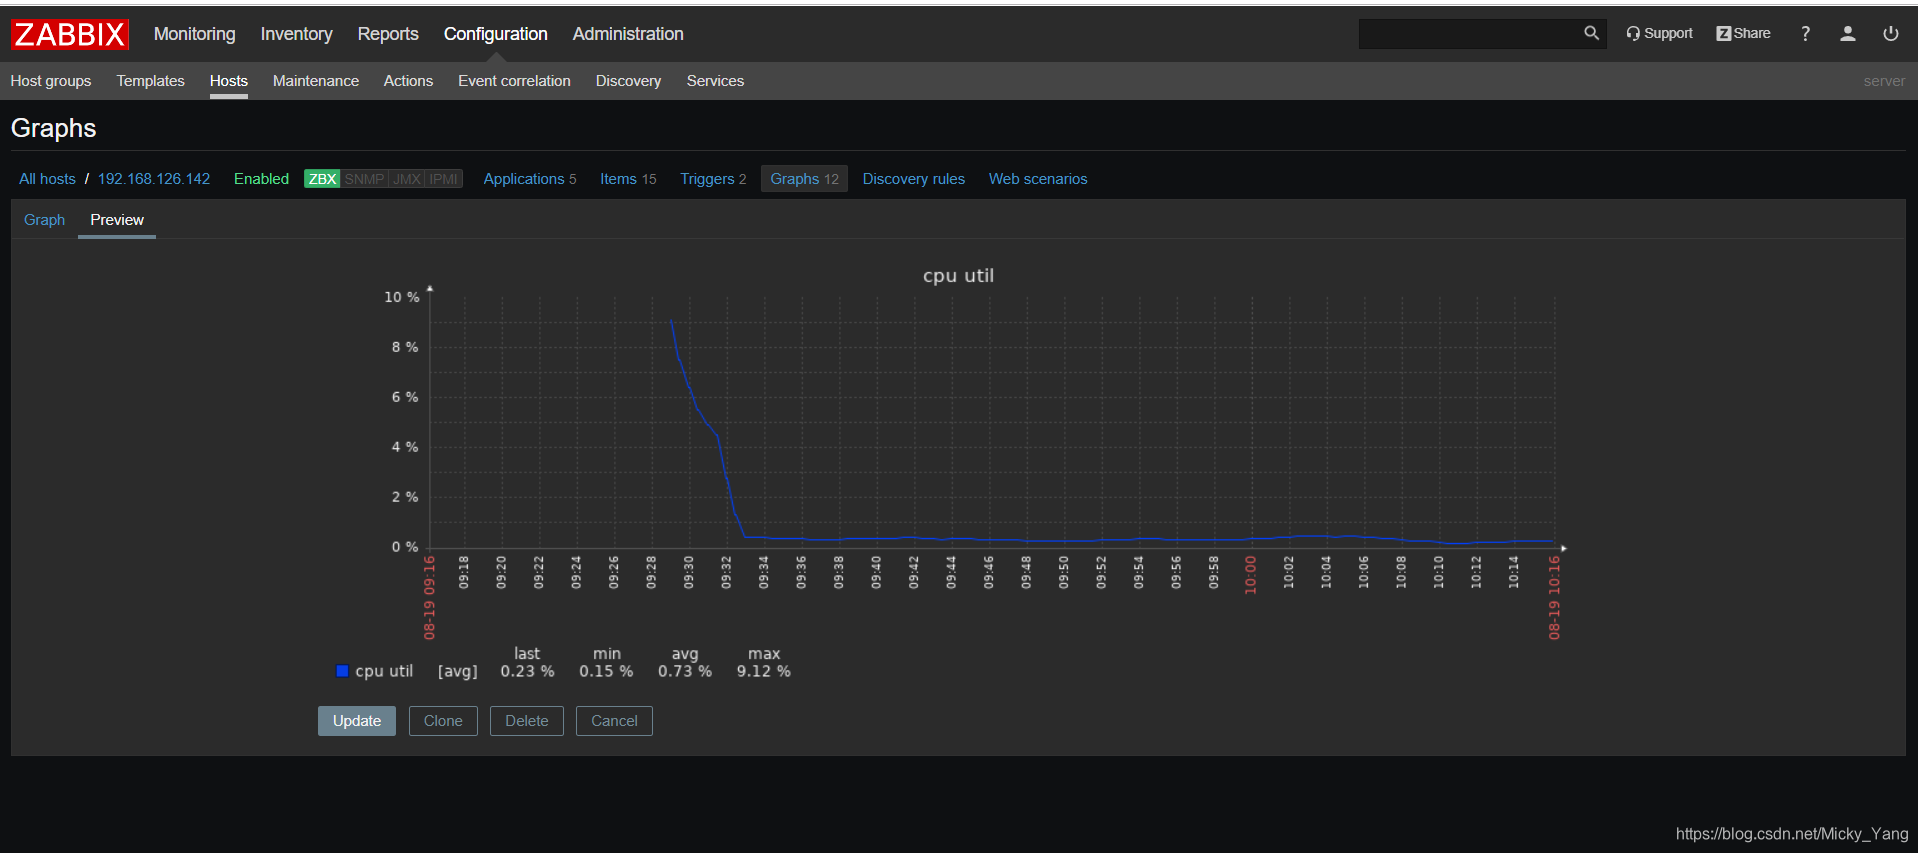Open the user profile icon

1847,34
